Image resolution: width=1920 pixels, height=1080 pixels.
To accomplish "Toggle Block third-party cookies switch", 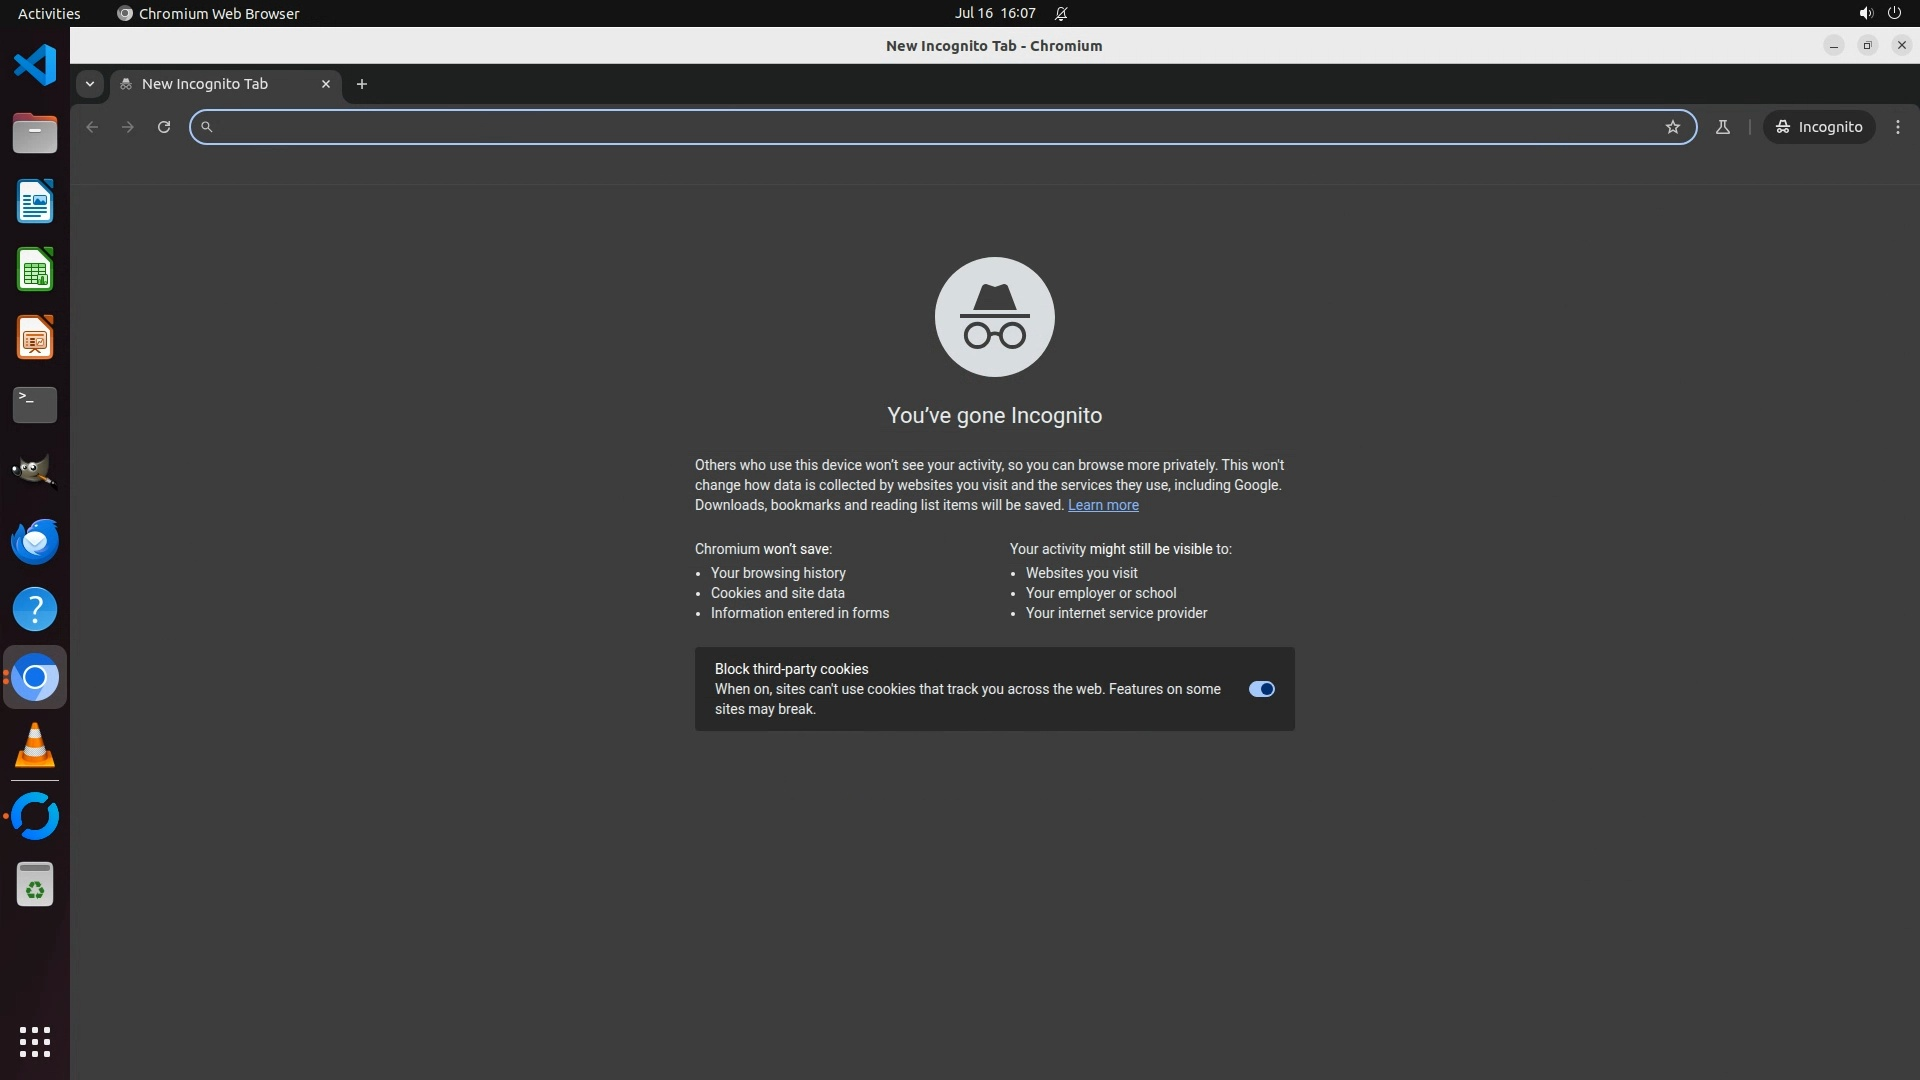I will [1261, 689].
